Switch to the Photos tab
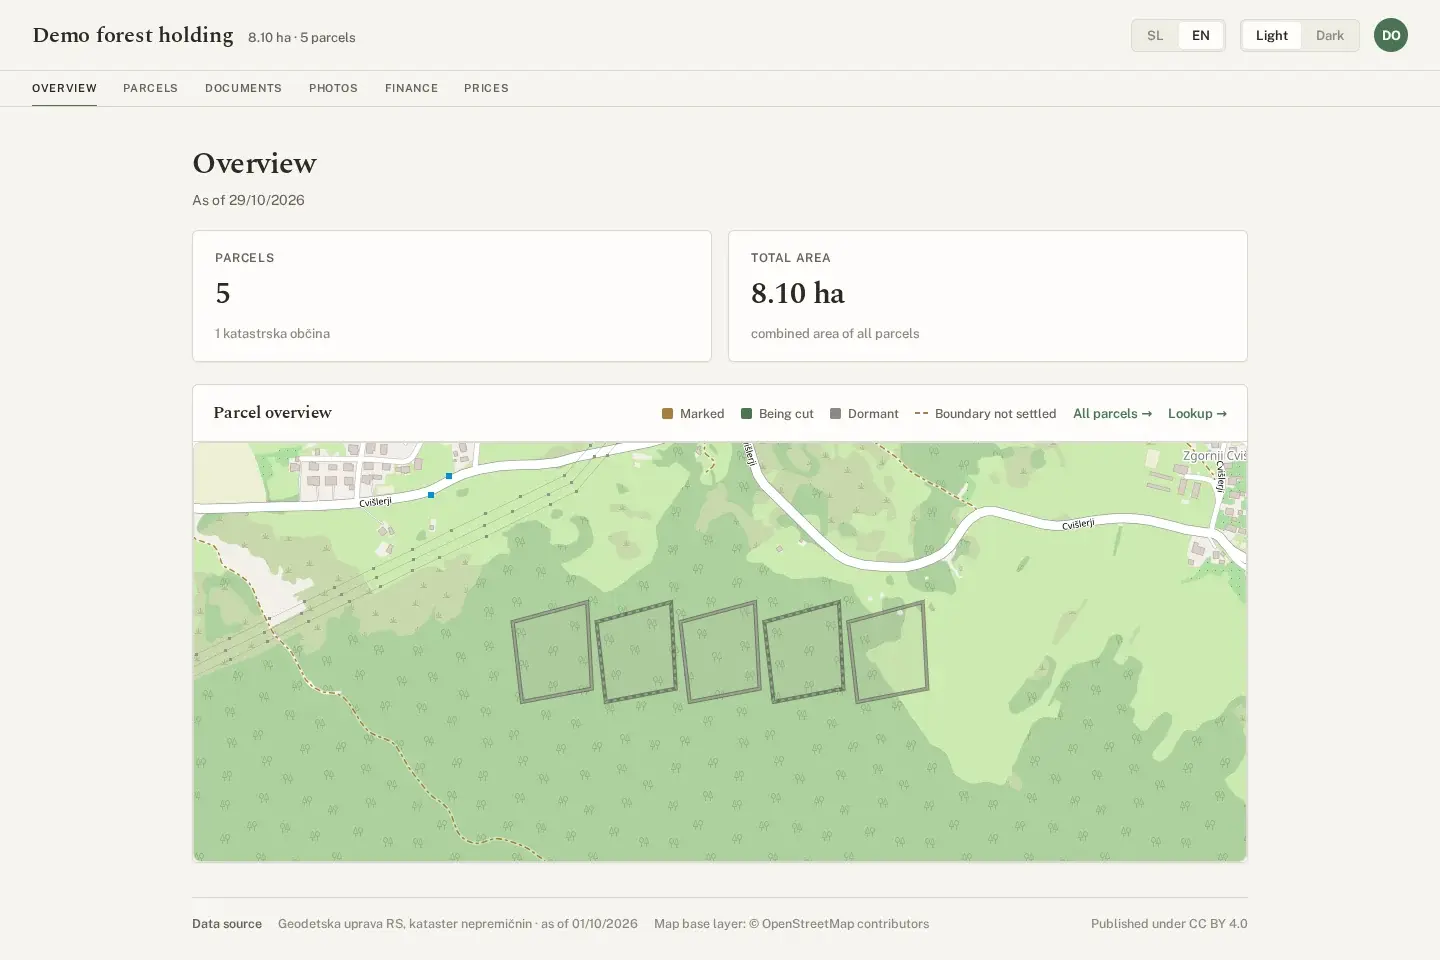The width and height of the screenshot is (1440, 960). pyautogui.click(x=333, y=88)
